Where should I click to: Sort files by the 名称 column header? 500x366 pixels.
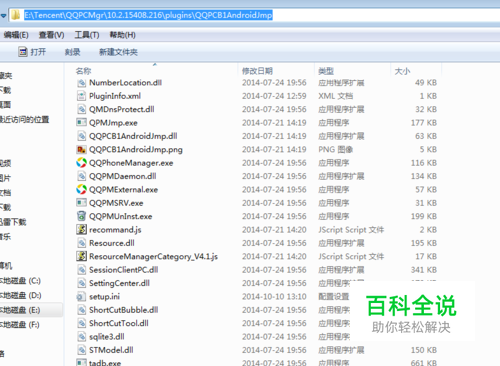click(83, 71)
